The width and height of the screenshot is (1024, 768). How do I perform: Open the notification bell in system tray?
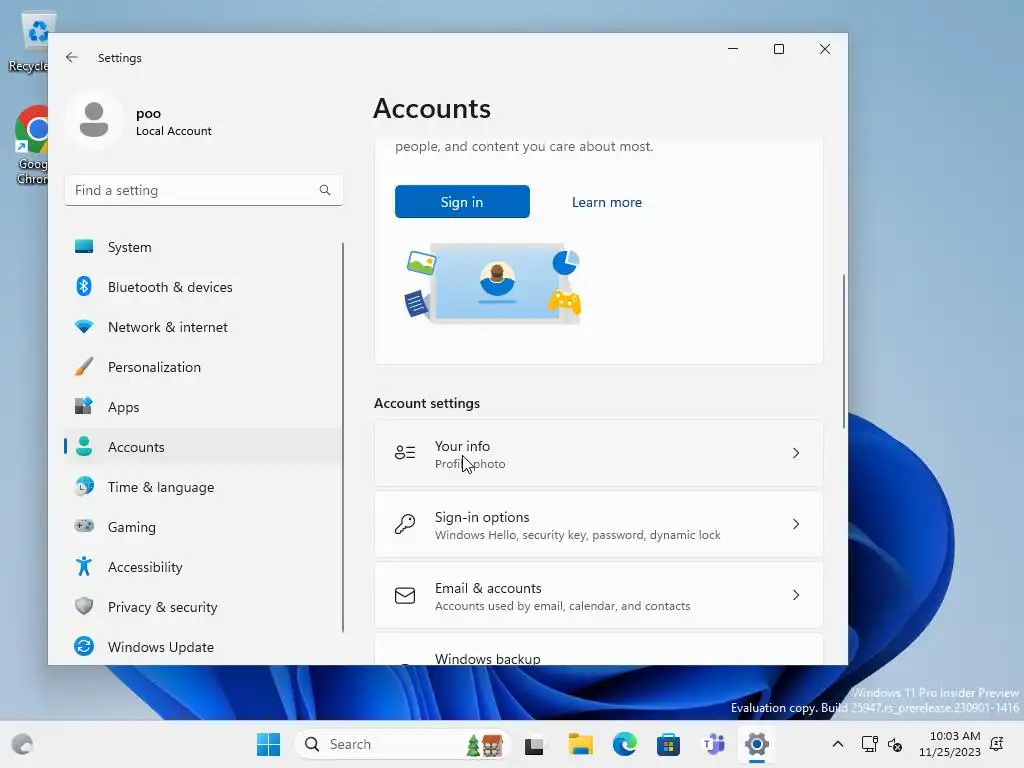pos(997,744)
